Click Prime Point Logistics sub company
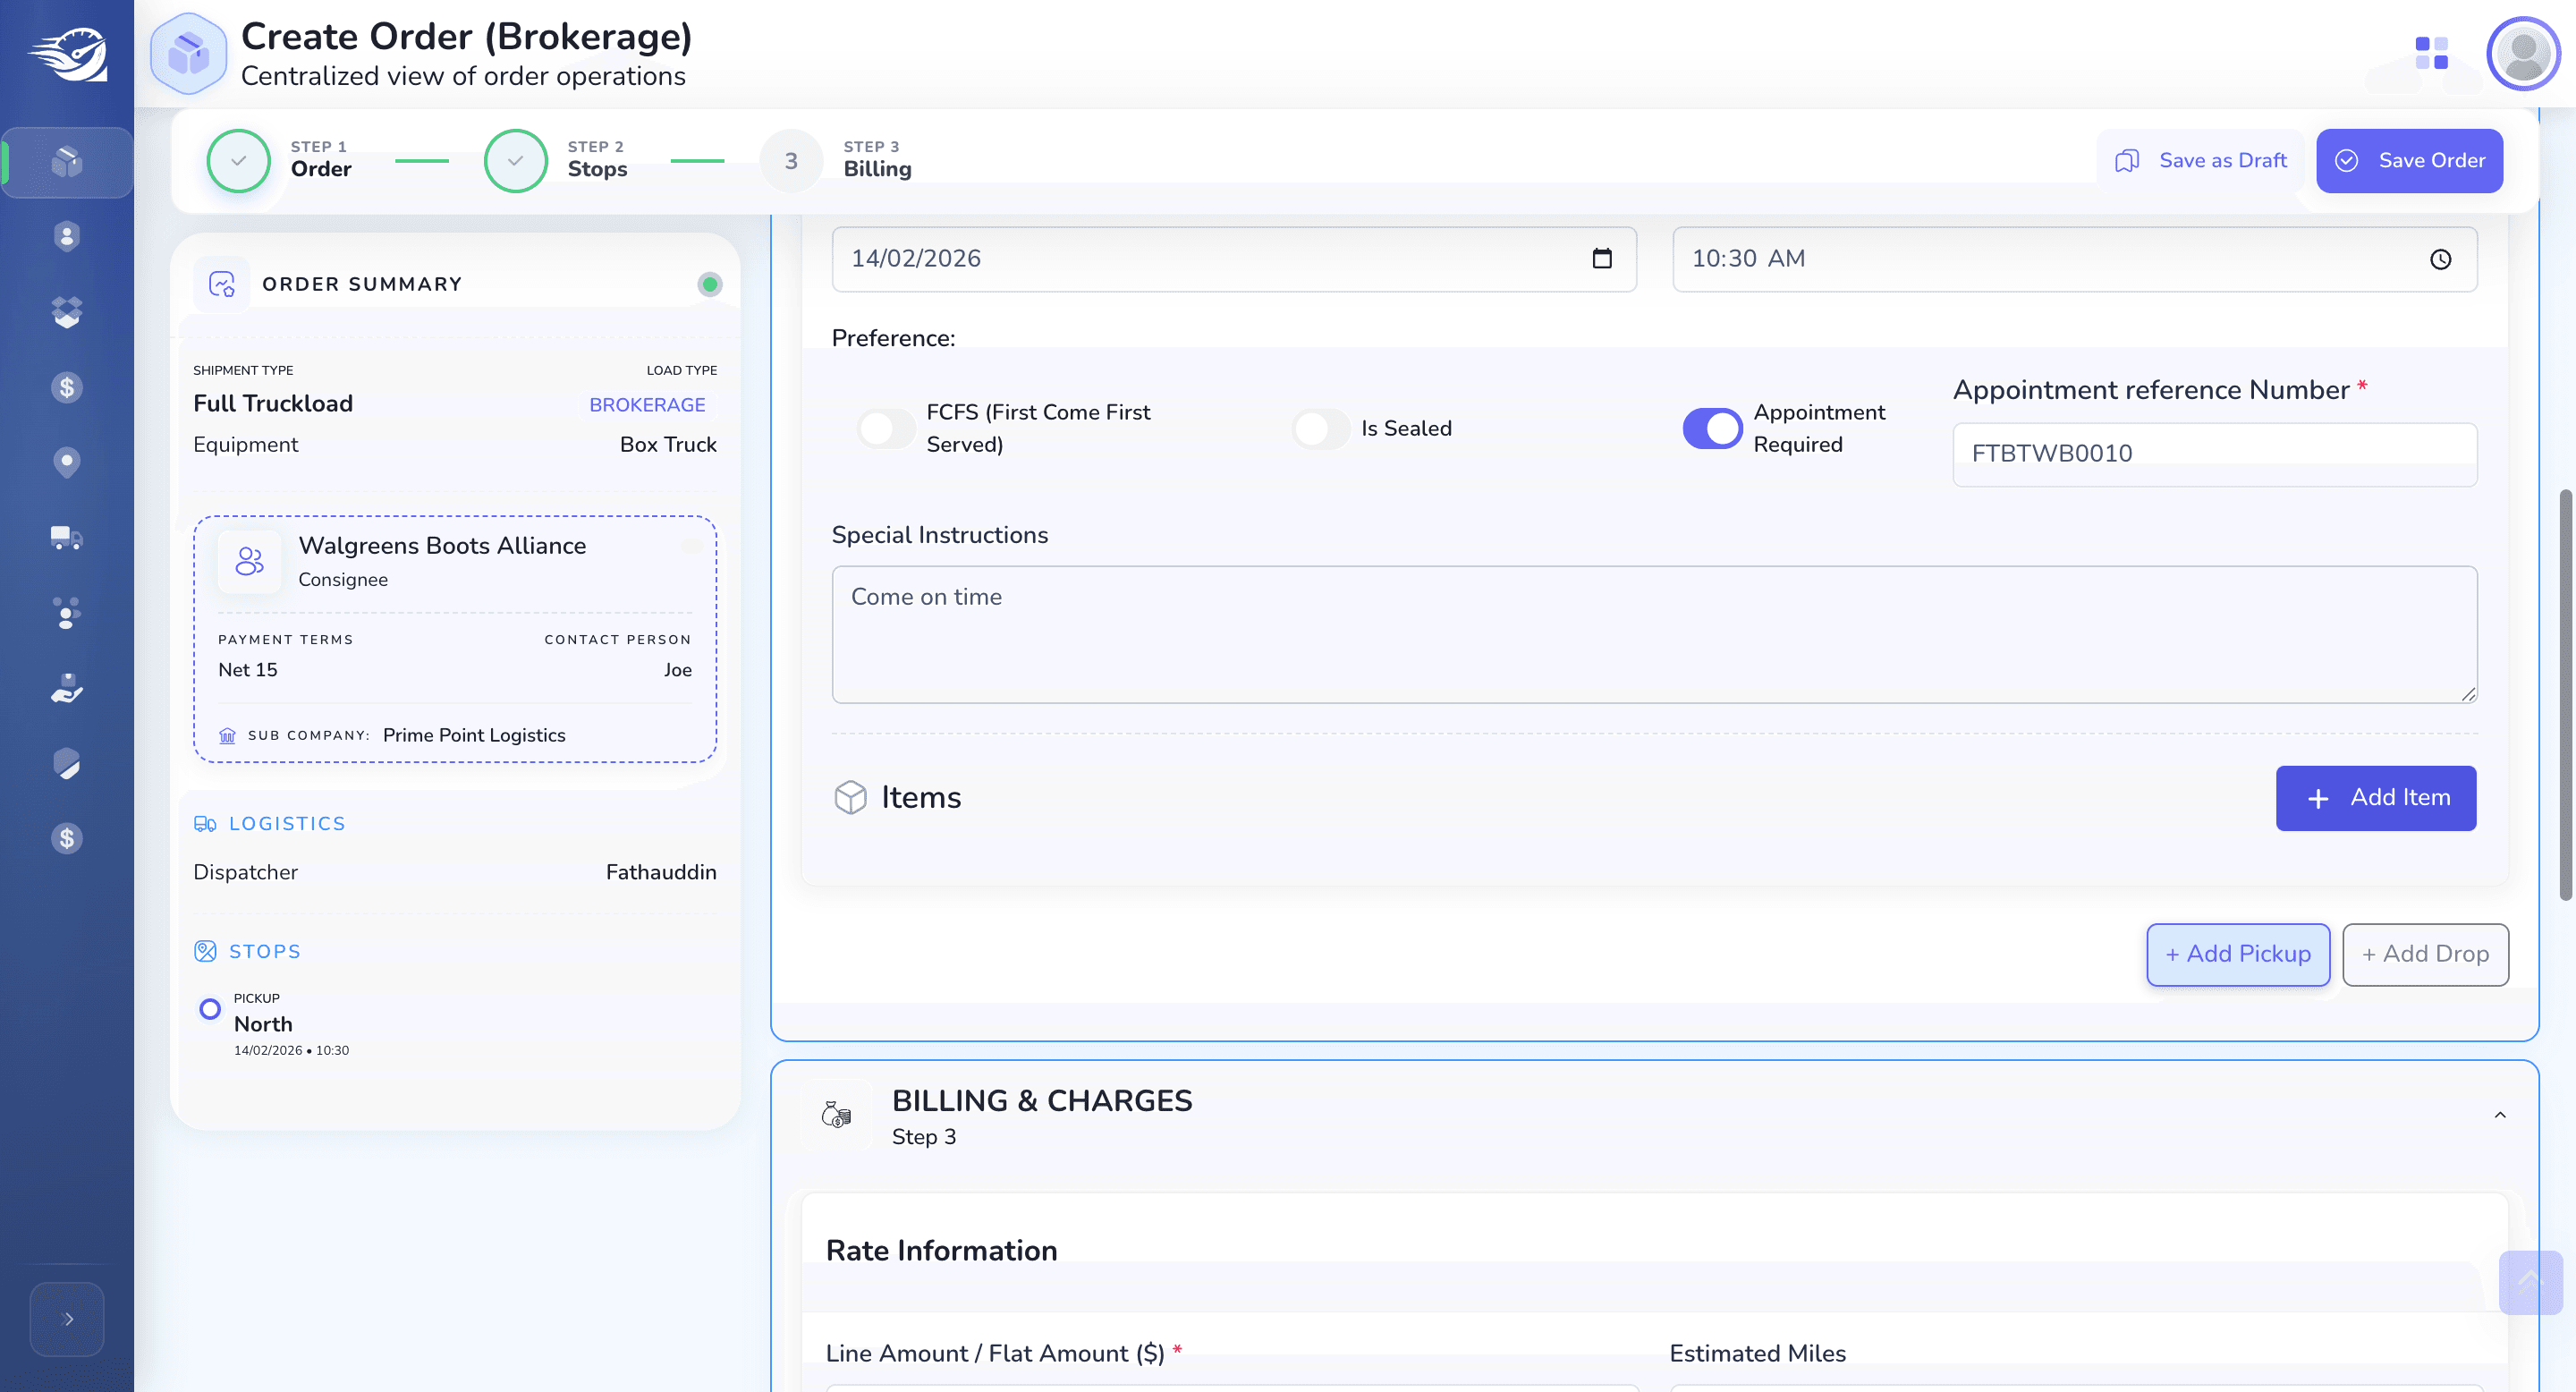Viewport: 2576px width, 1392px height. 474,735
